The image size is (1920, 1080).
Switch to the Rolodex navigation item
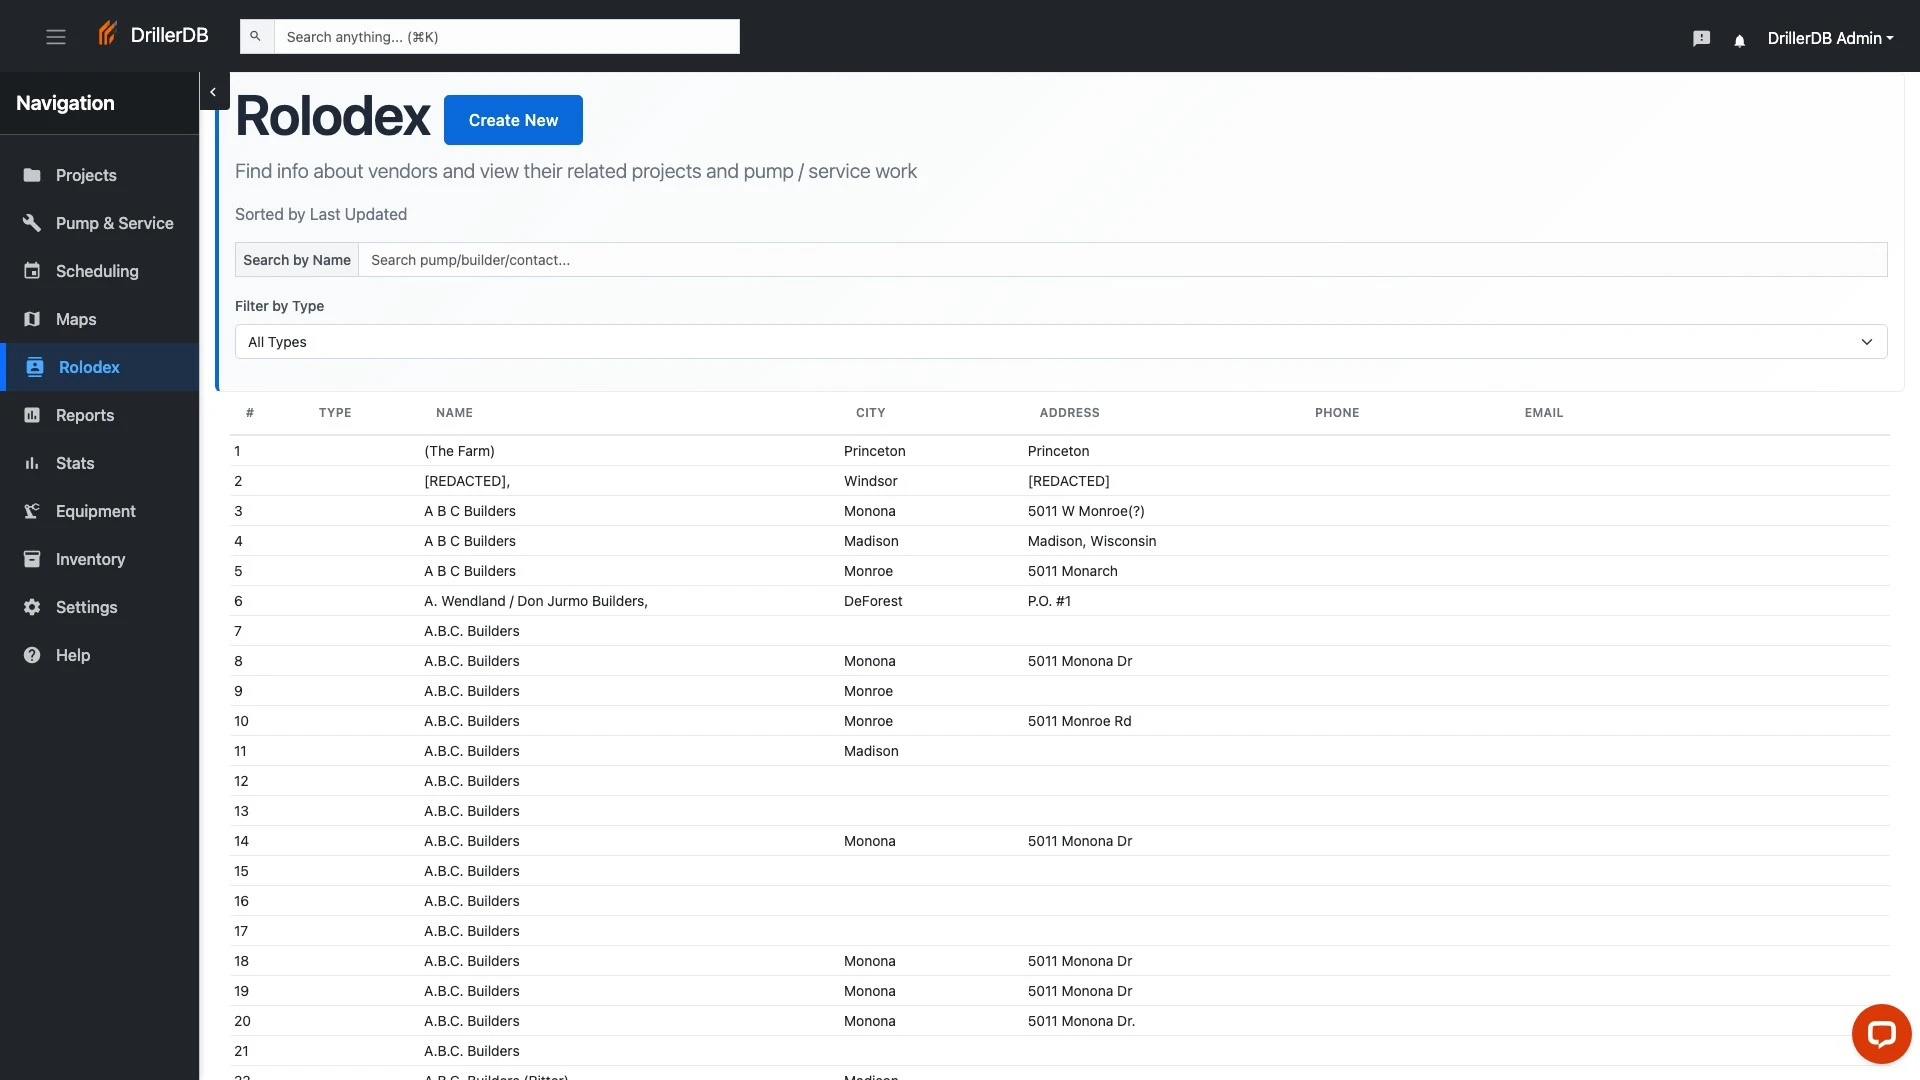click(88, 367)
